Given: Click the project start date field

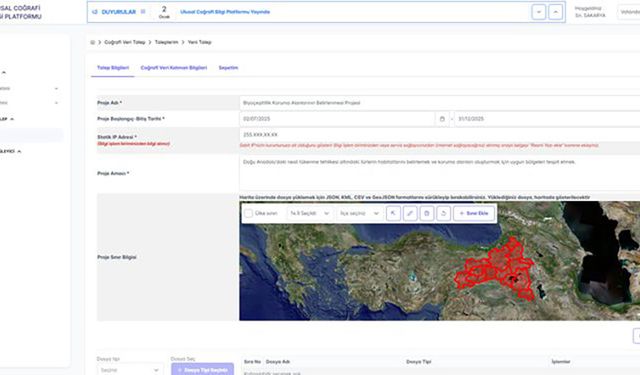Looking at the screenshot, I should pyautogui.click(x=337, y=119).
